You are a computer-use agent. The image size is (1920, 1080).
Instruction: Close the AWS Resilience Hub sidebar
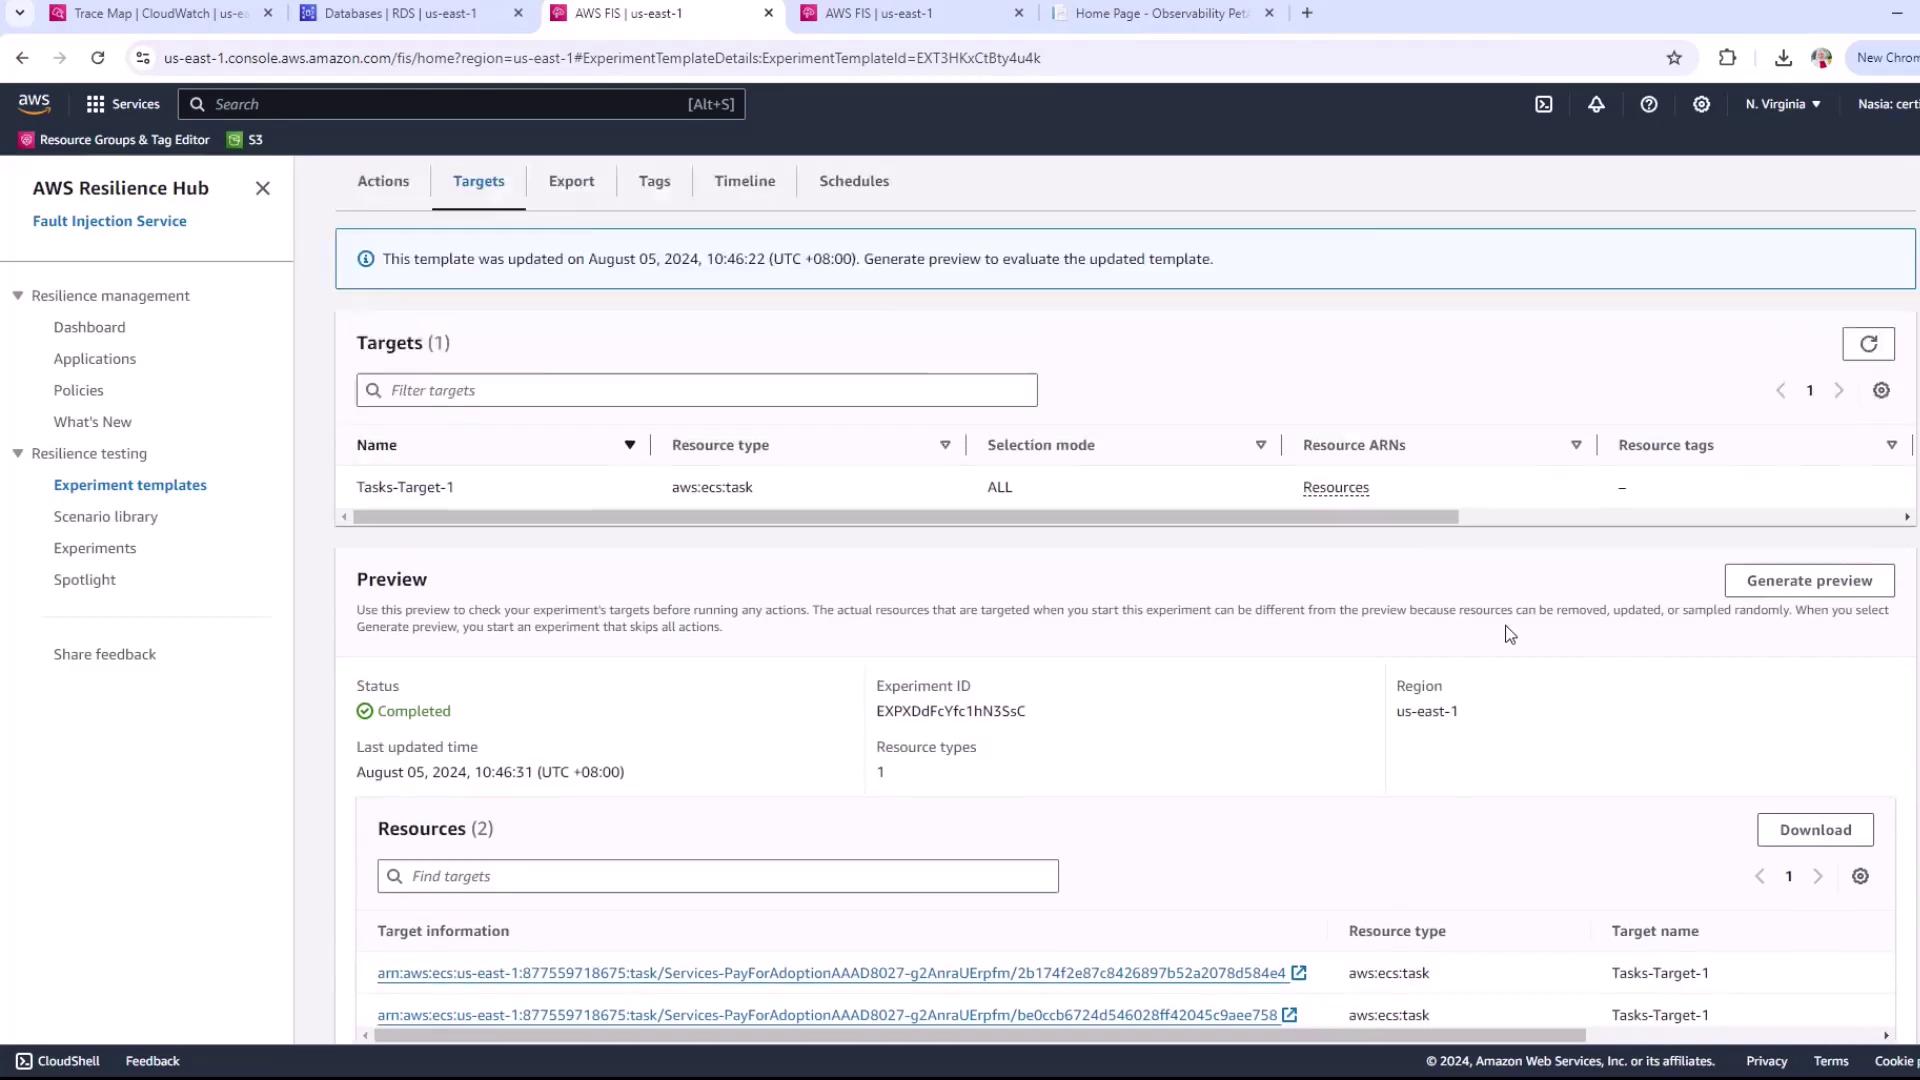pos(262,188)
